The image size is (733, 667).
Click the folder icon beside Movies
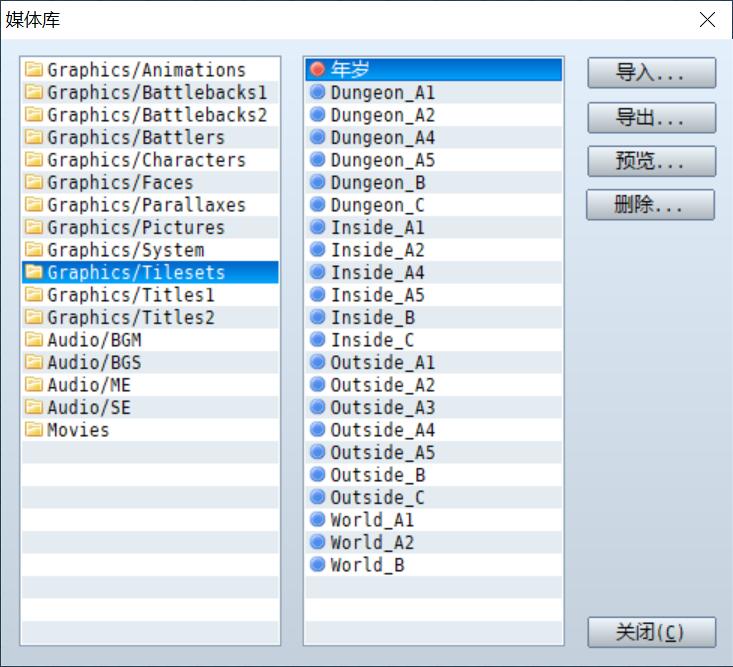pyautogui.click(x=34, y=430)
